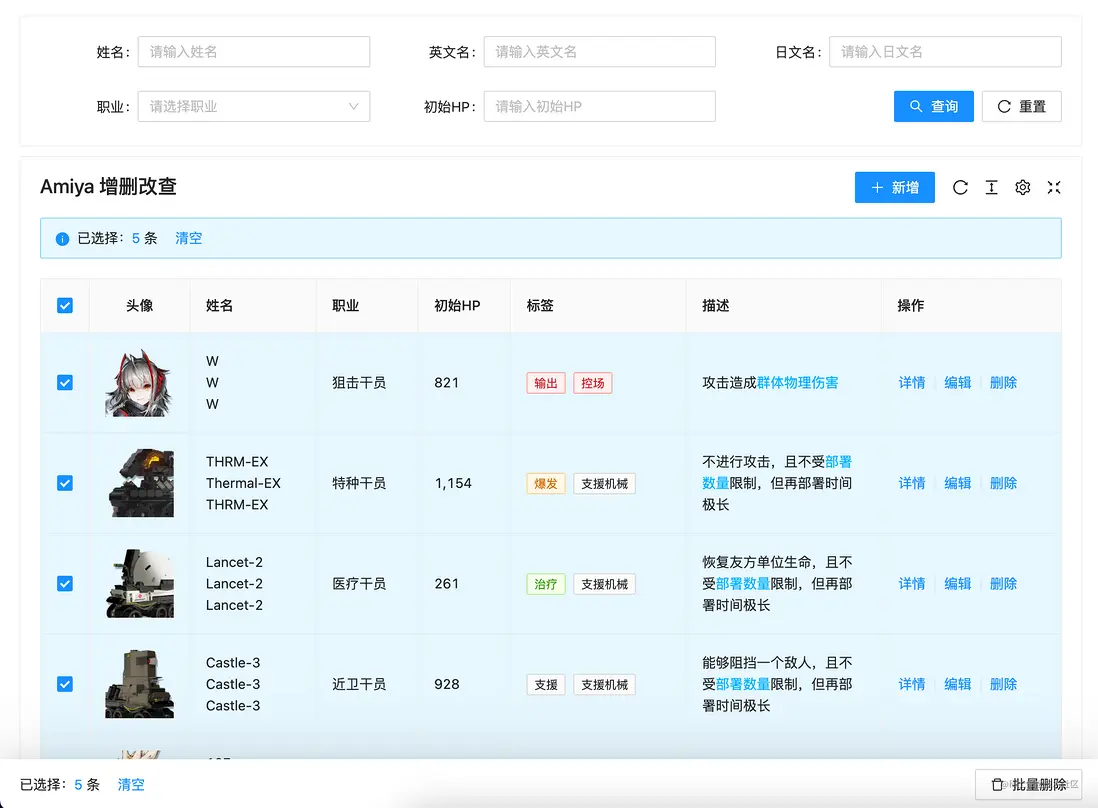Click 编辑 link in Lancet-2 row
Image resolution: width=1098 pixels, height=808 pixels.
957,584
